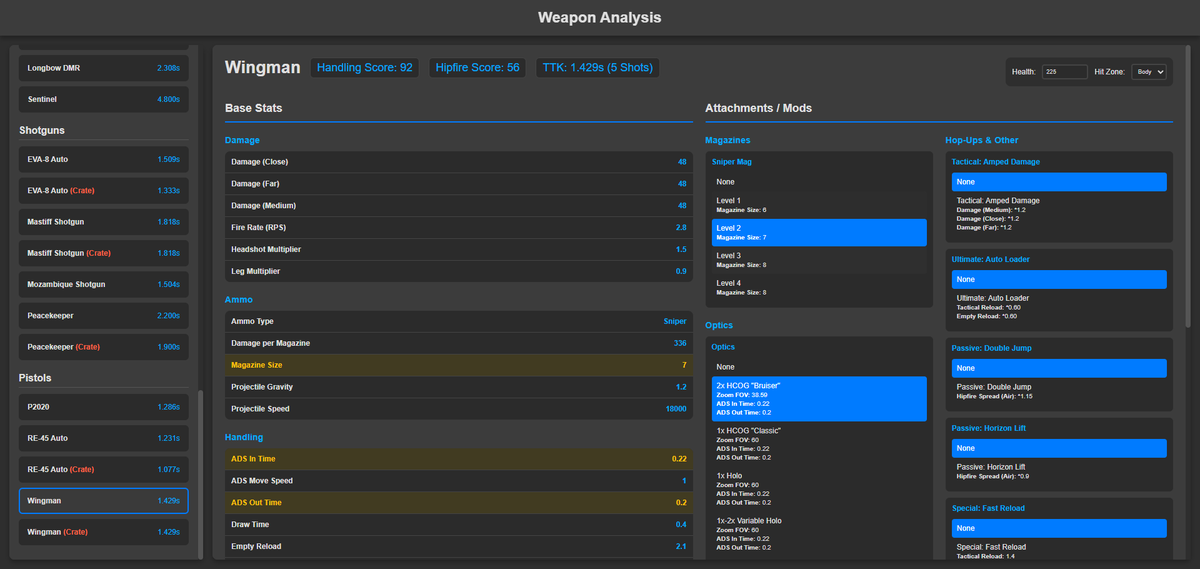1200x569 pixels.
Task: Select the 1x-2x Variable Holo optic
Action: pyautogui.click(x=819, y=534)
